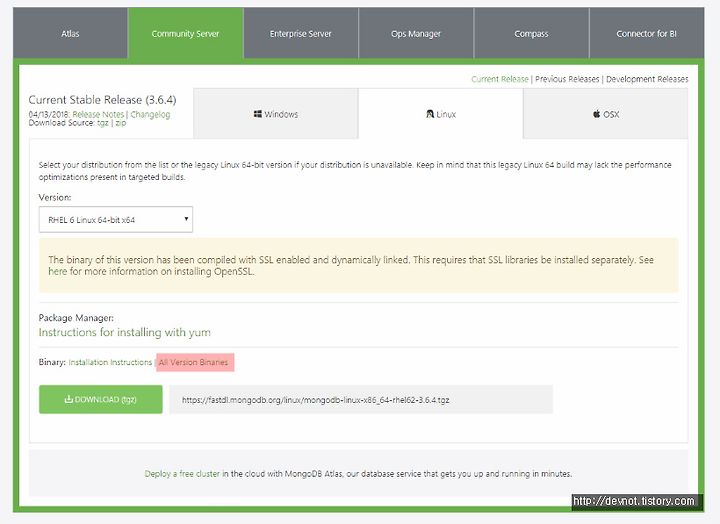Click the Linux penguin icon
Screen dimensions: 720x524
430,114
